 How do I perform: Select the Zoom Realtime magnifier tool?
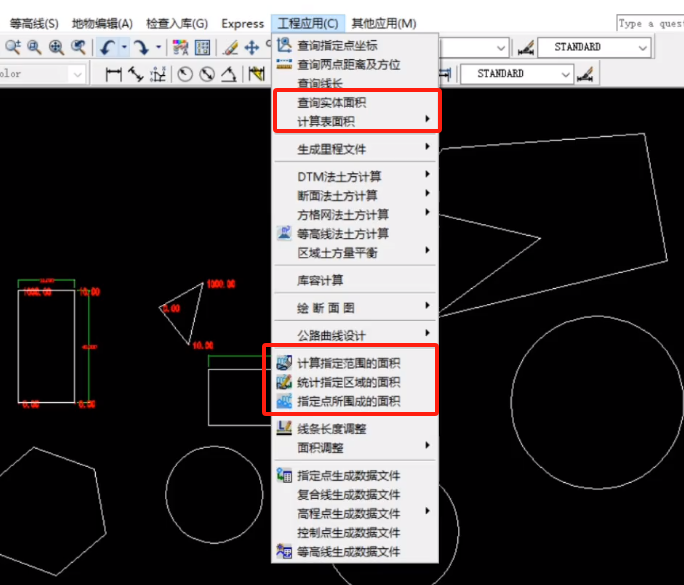coord(13,47)
